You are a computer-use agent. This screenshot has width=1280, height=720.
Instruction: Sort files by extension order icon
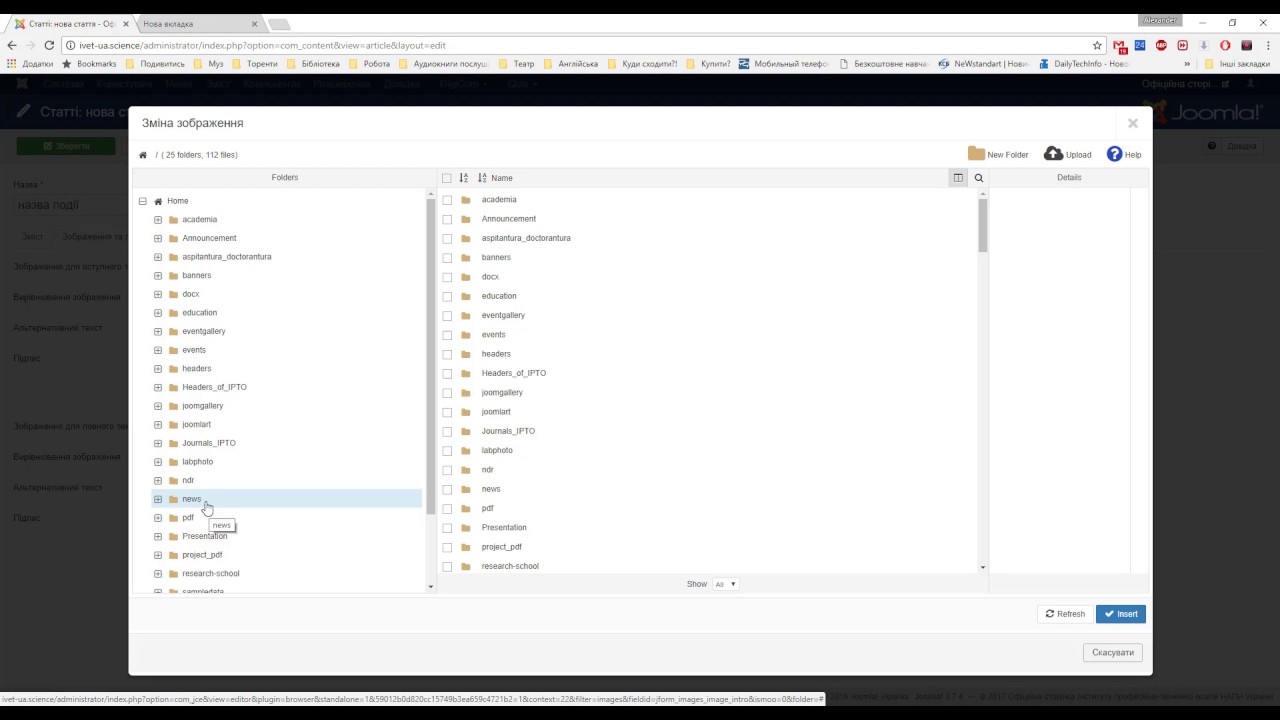[x=463, y=178]
